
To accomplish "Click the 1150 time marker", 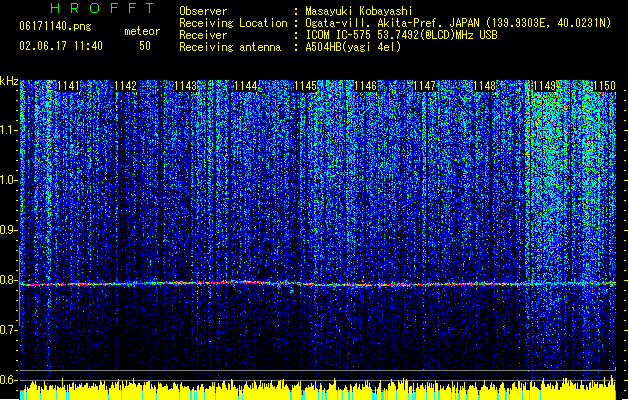I will 604,86.
